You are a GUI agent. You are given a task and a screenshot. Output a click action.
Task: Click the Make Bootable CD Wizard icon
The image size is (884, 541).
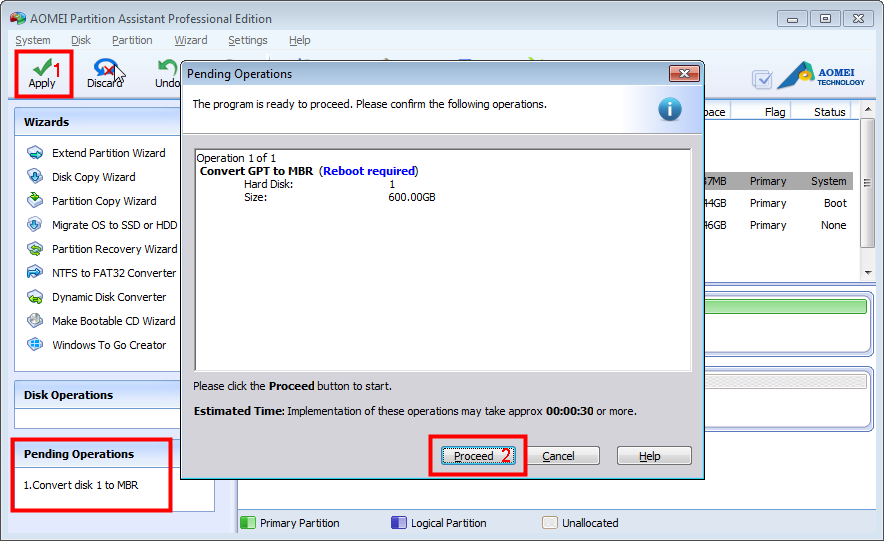35,321
